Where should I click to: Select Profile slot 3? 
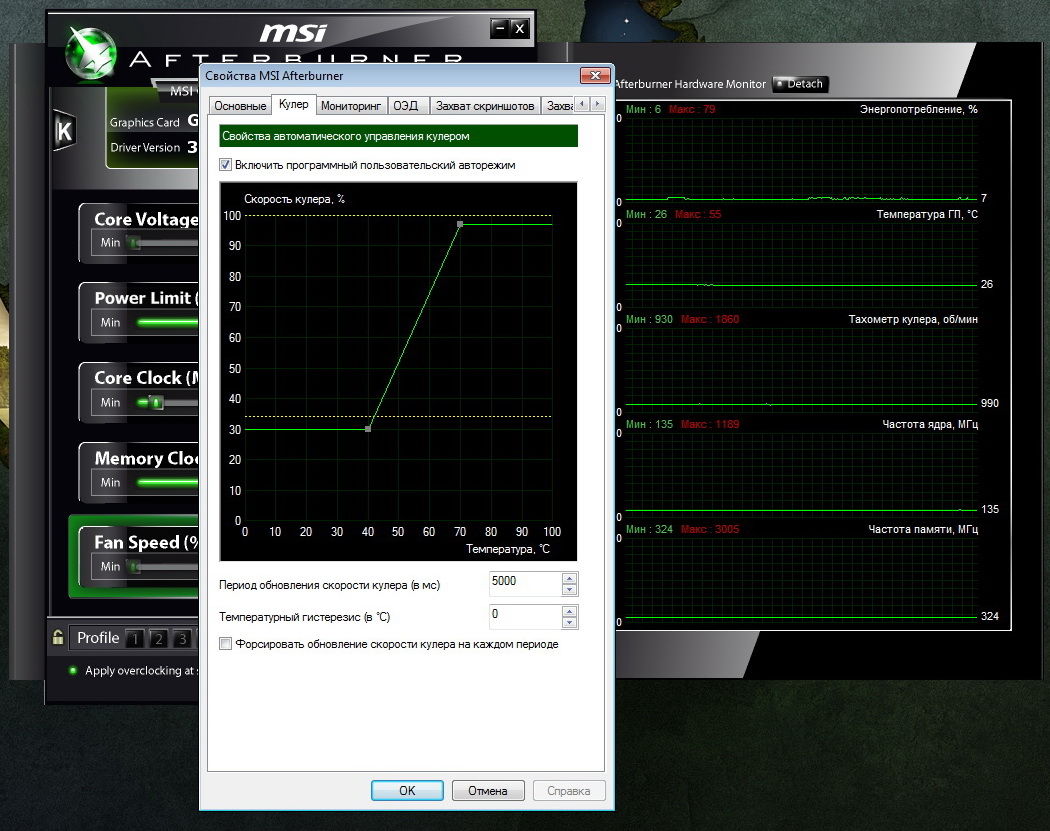(x=181, y=638)
